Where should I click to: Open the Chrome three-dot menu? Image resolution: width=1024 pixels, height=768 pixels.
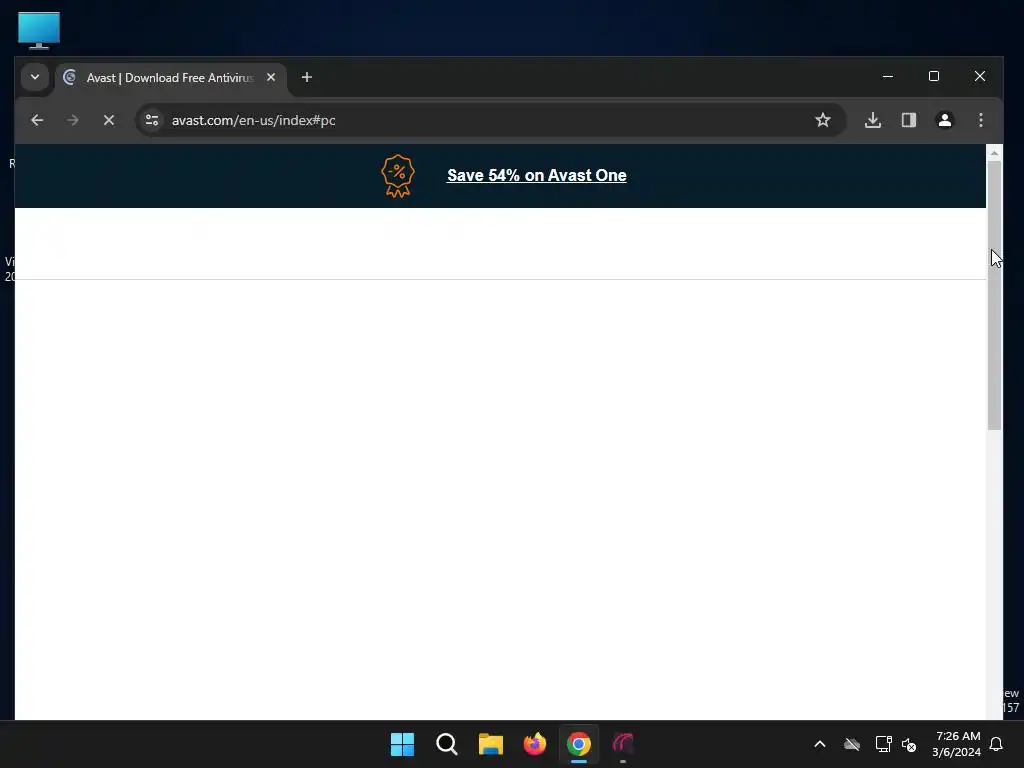(981, 120)
